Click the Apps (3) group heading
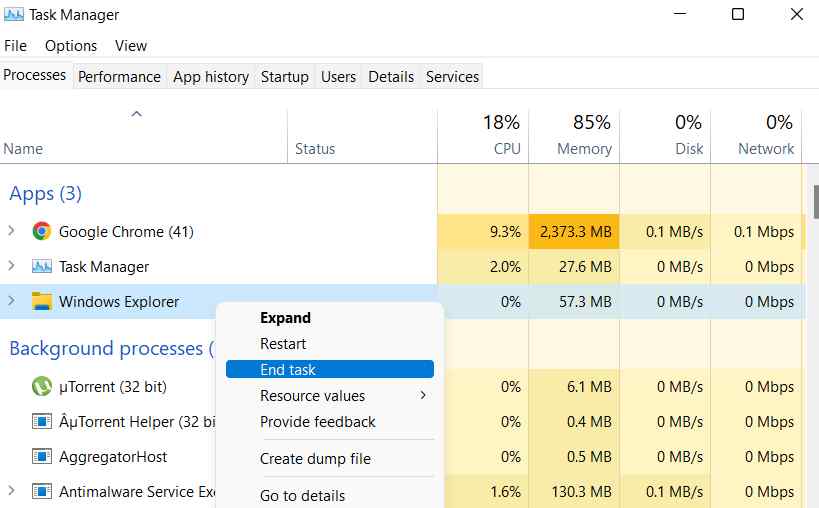Viewport: 819px width, 508px height. pyautogui.click(x=45, y=194)
